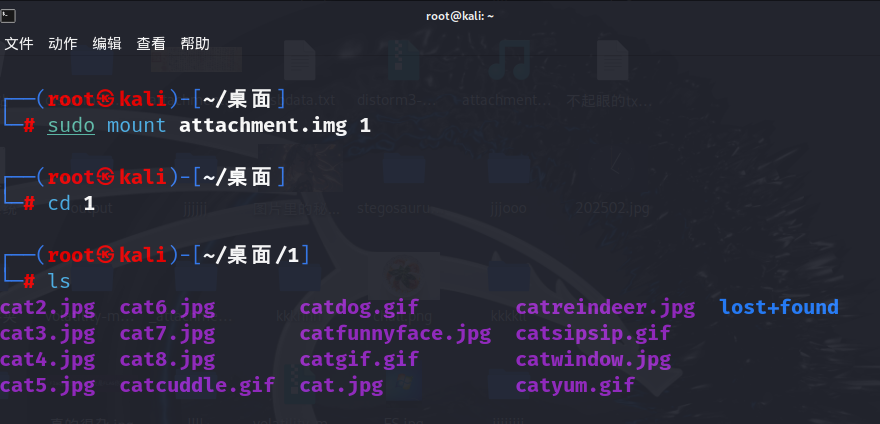Screen dimensions: 880x424
Task: Open the 动作 menu
Action: pyautogui.click(x=63, y=44)
